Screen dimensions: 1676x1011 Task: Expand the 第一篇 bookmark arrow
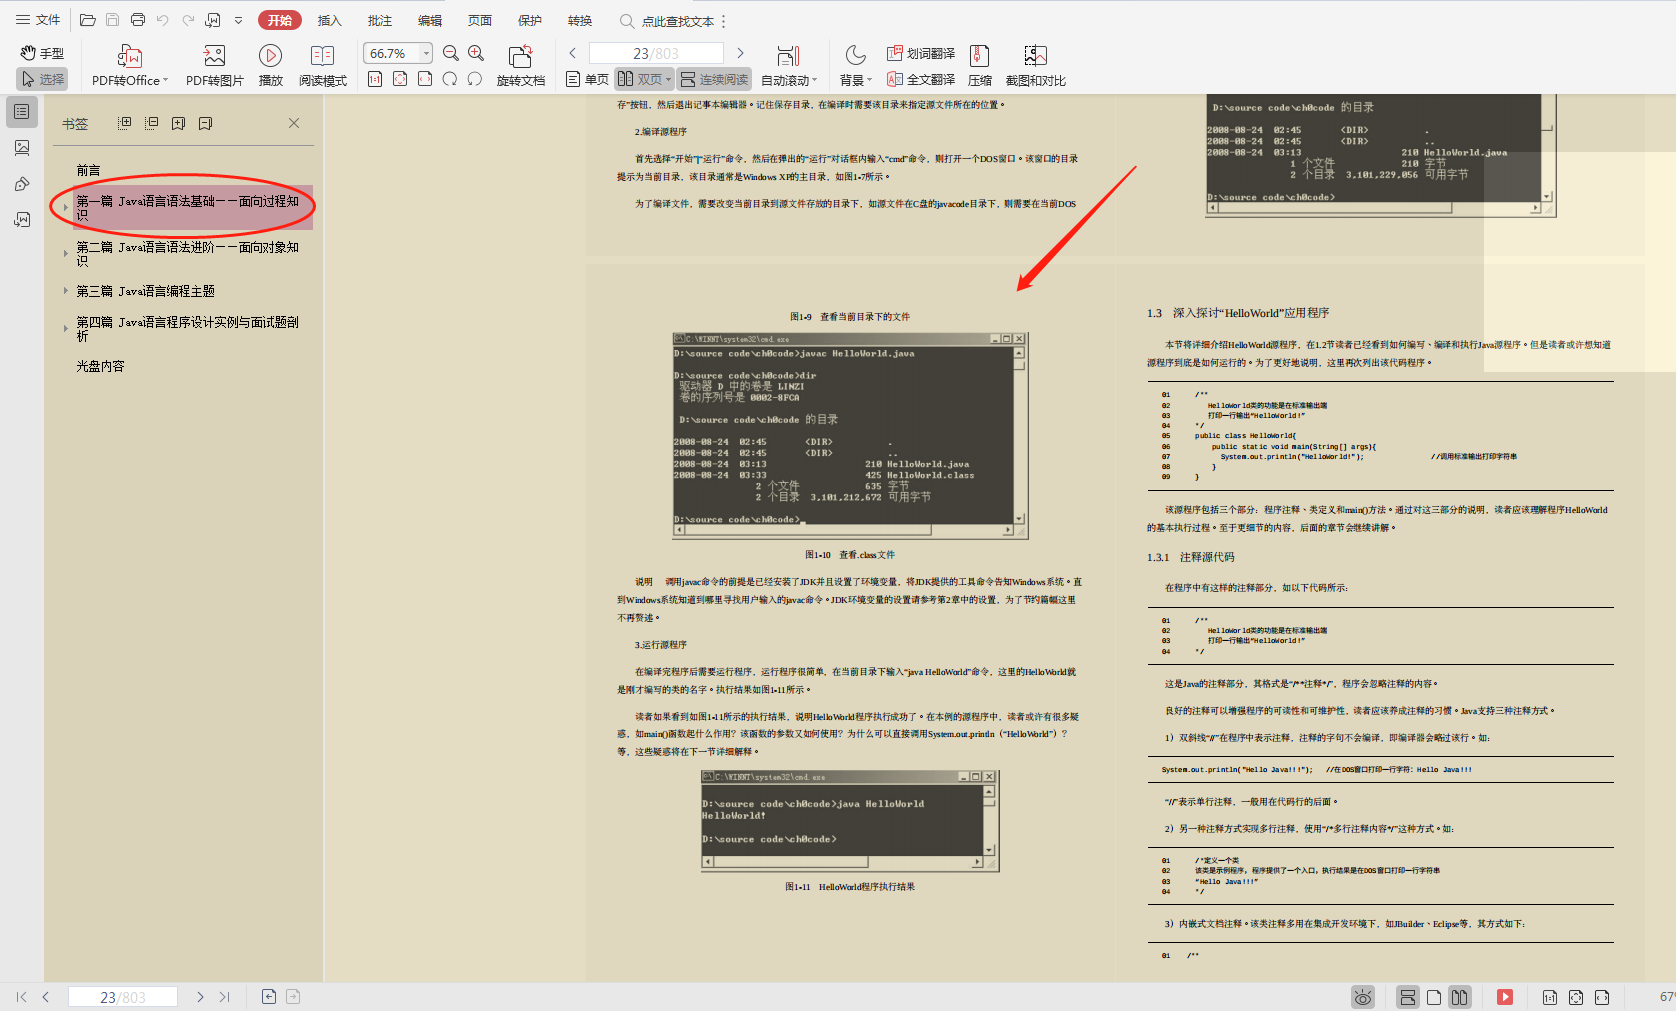click(x=66, y=207)
